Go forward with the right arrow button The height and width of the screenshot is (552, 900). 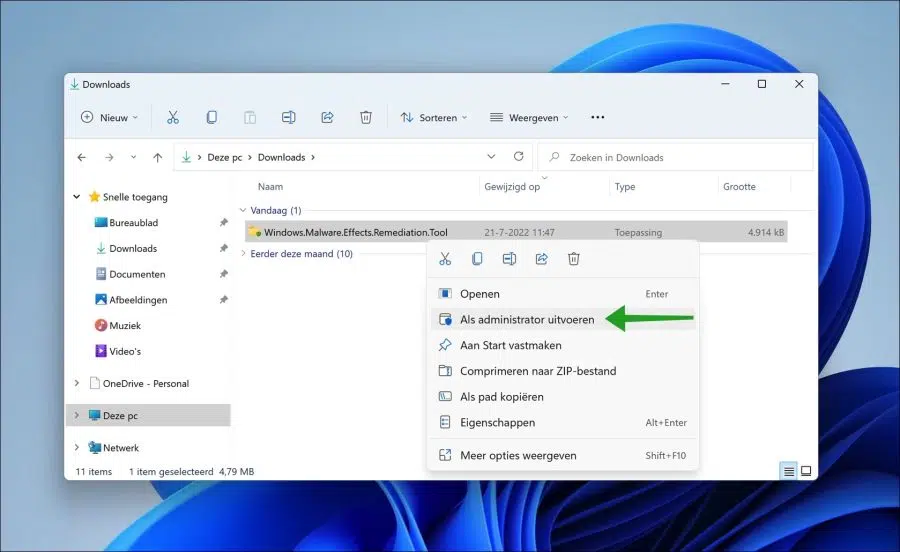click(x=109, y=157)
